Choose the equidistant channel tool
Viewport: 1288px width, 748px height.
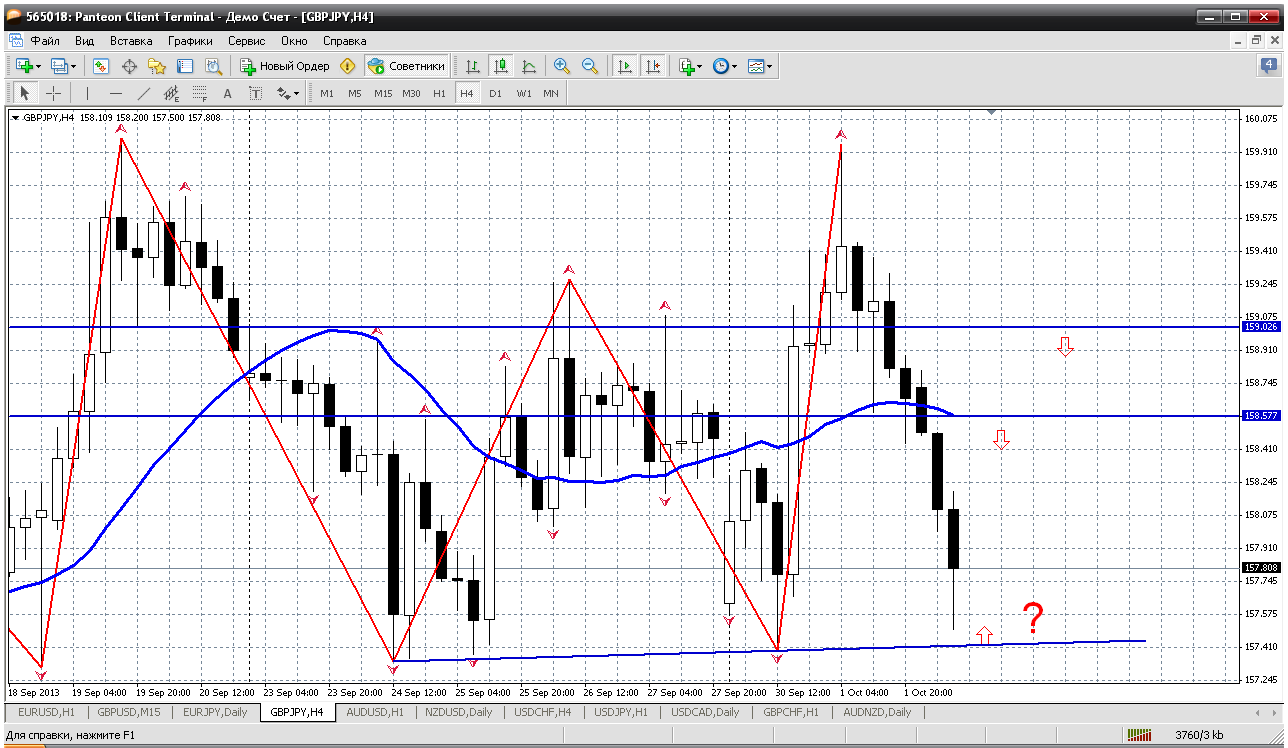tap(171, 93)
